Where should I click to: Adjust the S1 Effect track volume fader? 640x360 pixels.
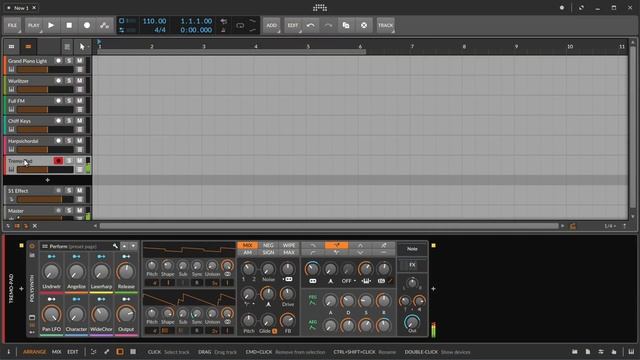(45, 200)
